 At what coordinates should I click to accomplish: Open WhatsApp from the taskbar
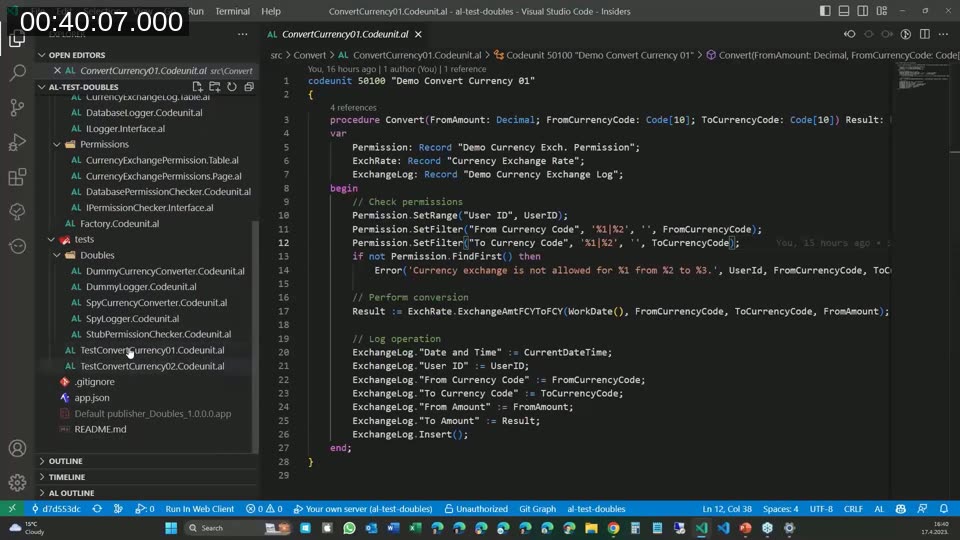tap(349, 528)
